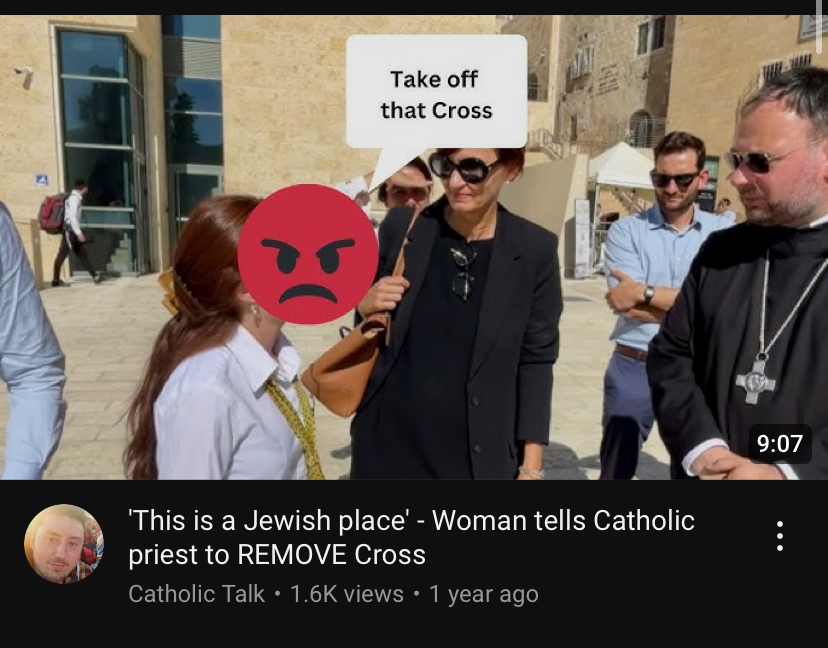Click 'priest to REMOVE Cross' title line
Image resolution: width=828 pixels, height=648 pixels.
click(277, 555)
